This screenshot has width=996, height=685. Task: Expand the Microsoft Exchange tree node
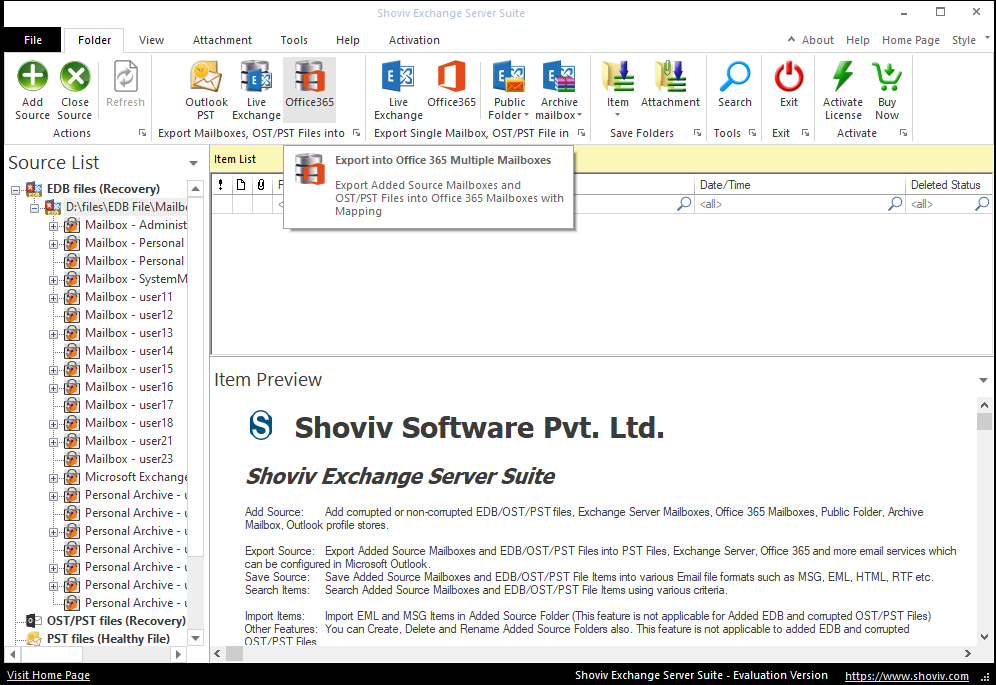pos(53,478)
